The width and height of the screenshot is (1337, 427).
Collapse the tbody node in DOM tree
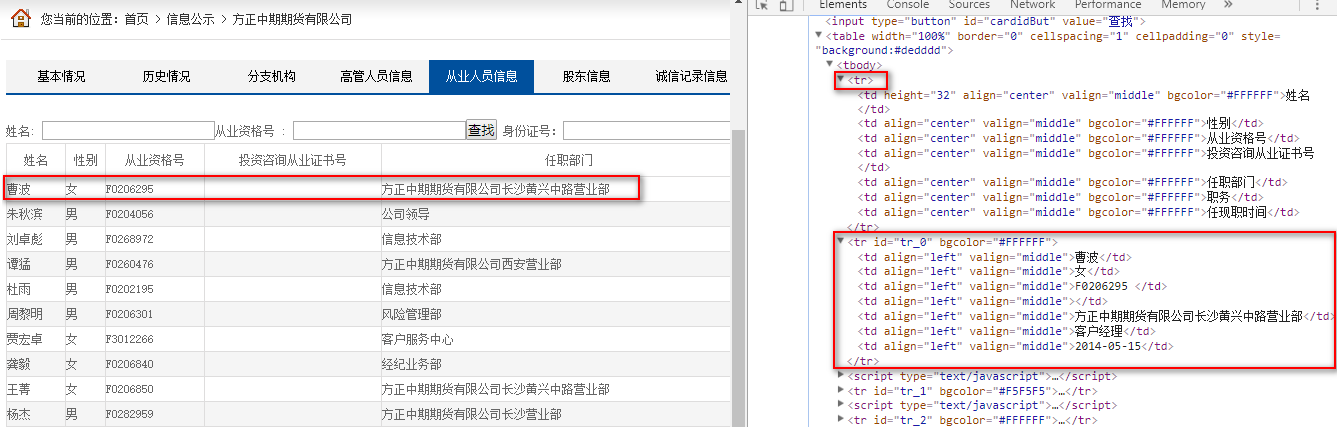point(829,65)
